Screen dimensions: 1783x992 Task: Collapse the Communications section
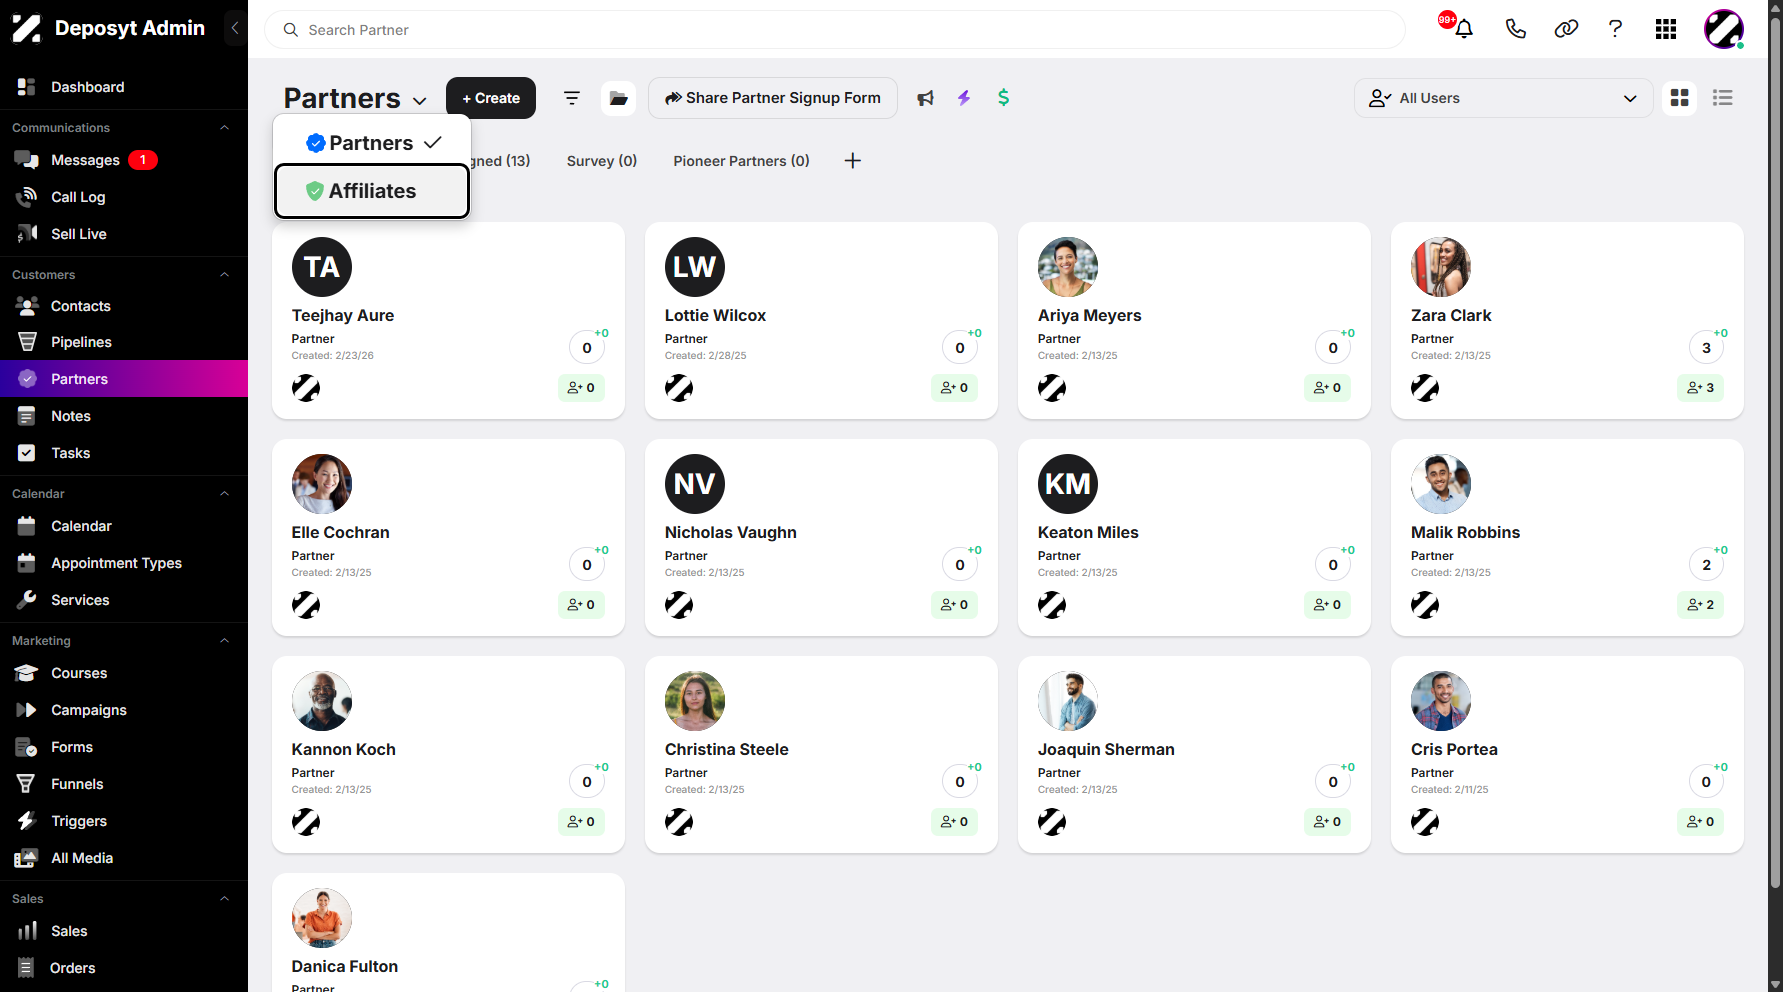[224, 128]
